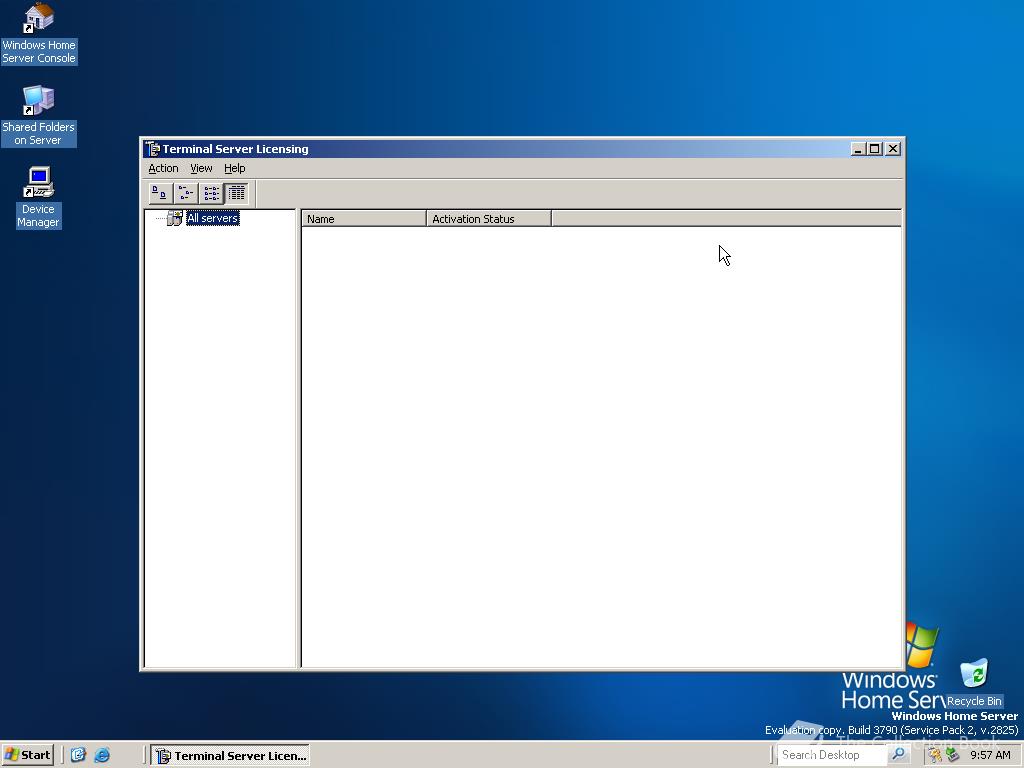The width and height of the screenshot is (1024, 768).
Task: Click the 9:57 AM taskbar clock
Action: pos(990,755)
